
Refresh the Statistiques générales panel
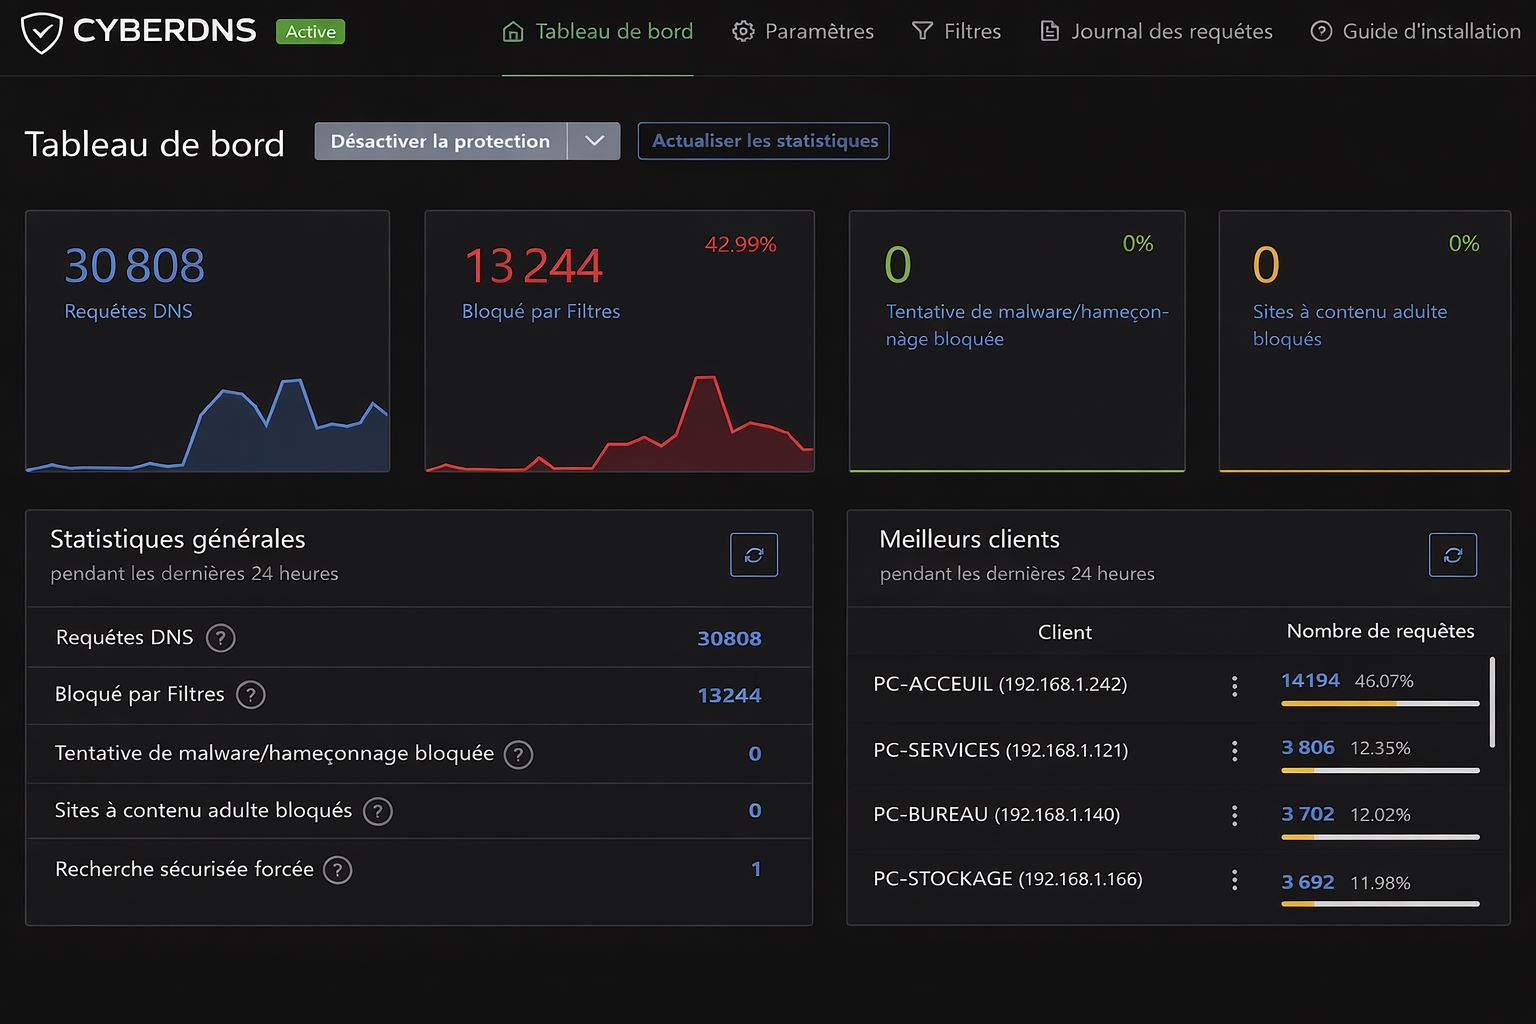pyautogui.click(x=754, y=555)
